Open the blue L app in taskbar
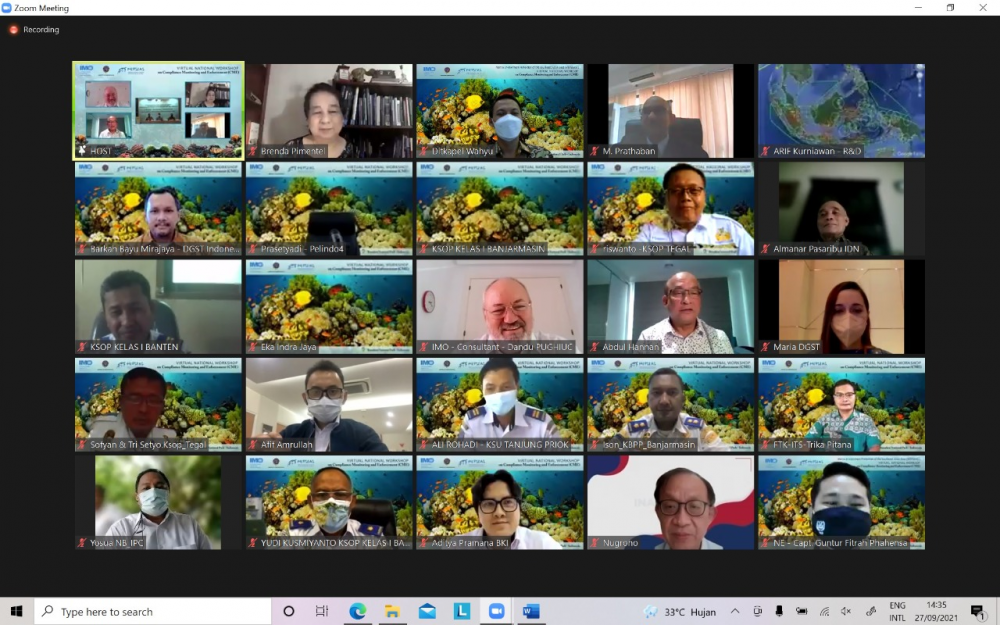The height and width of the screenshot is (625, 1000). (x=462, y=611)
